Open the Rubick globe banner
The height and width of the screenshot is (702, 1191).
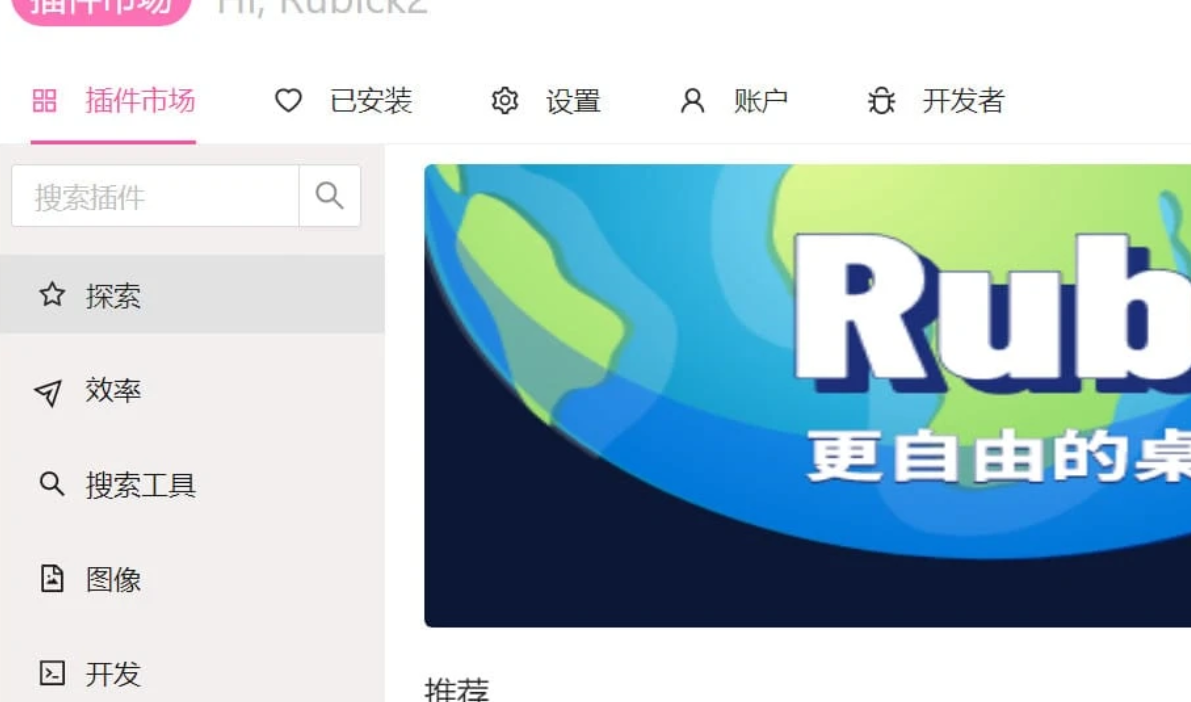tap(807, 395)
